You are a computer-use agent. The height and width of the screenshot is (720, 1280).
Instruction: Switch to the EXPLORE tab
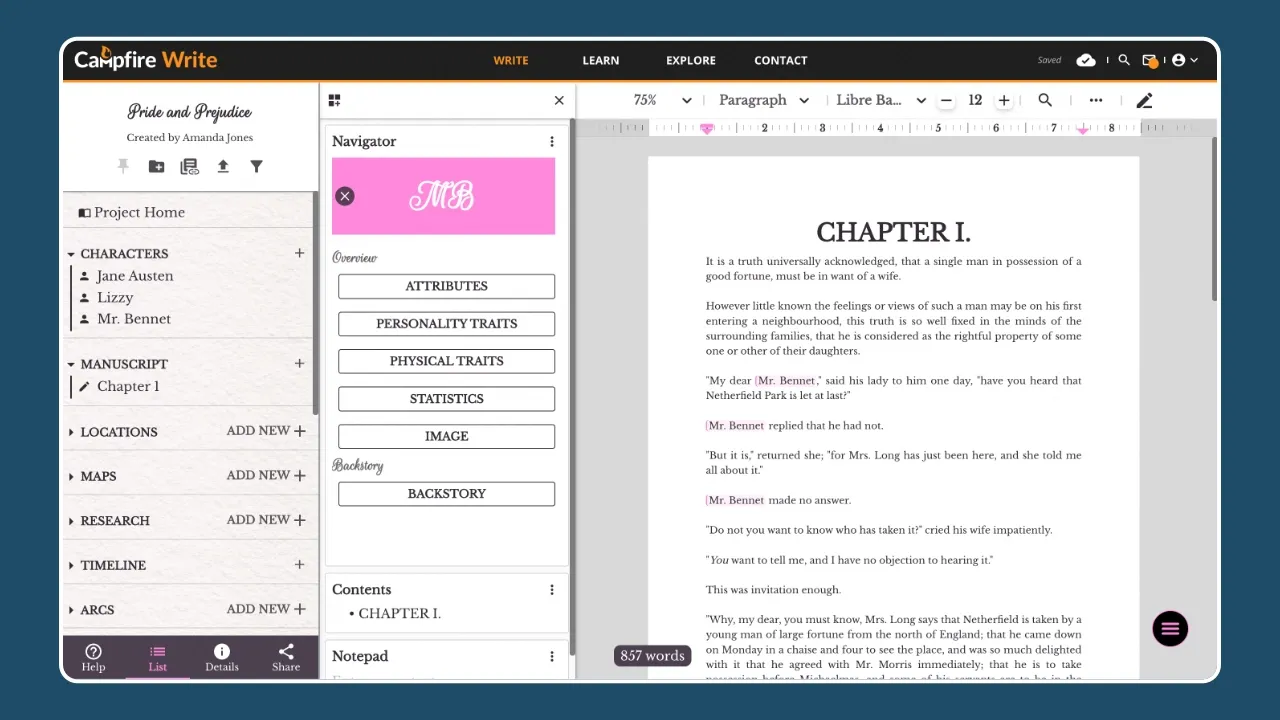[690, 60]
